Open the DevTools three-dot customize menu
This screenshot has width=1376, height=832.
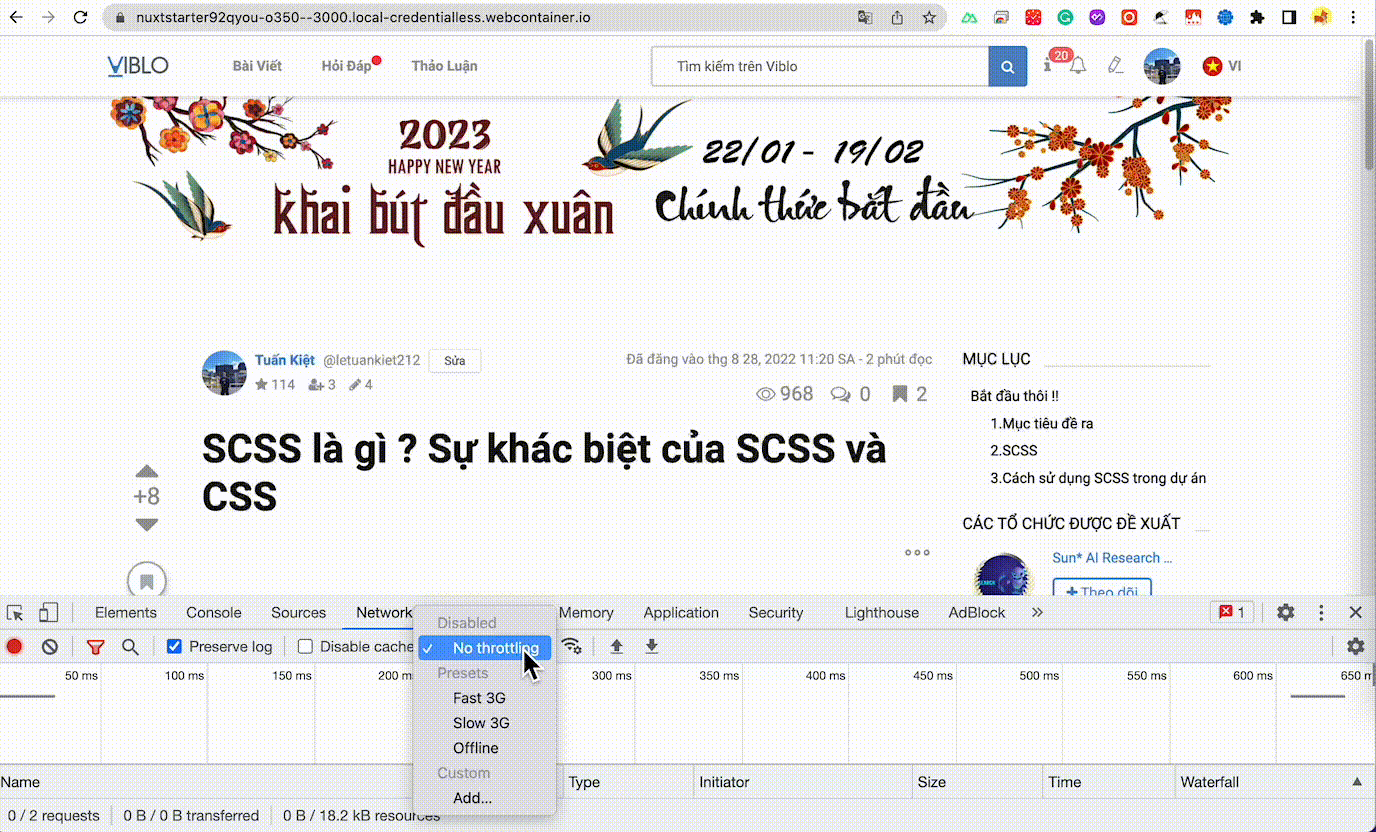pyautogui.click(x=1321, y=613)
